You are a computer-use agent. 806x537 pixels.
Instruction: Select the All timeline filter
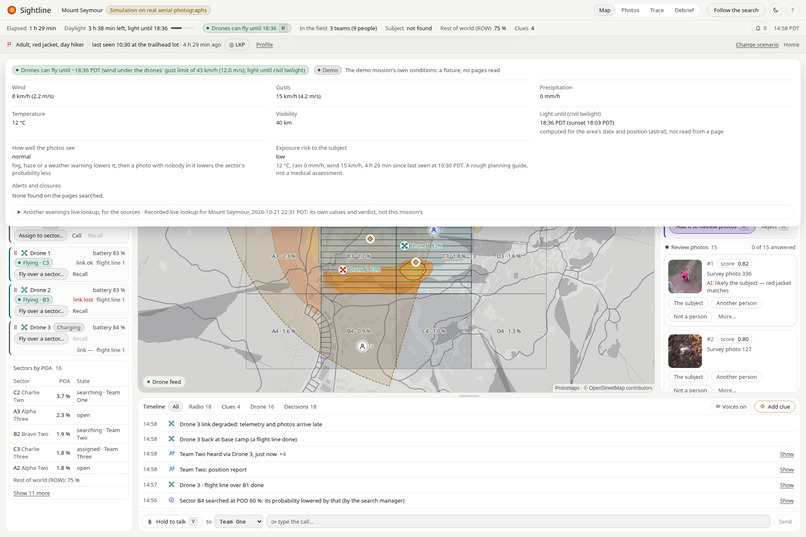point(175,406)
